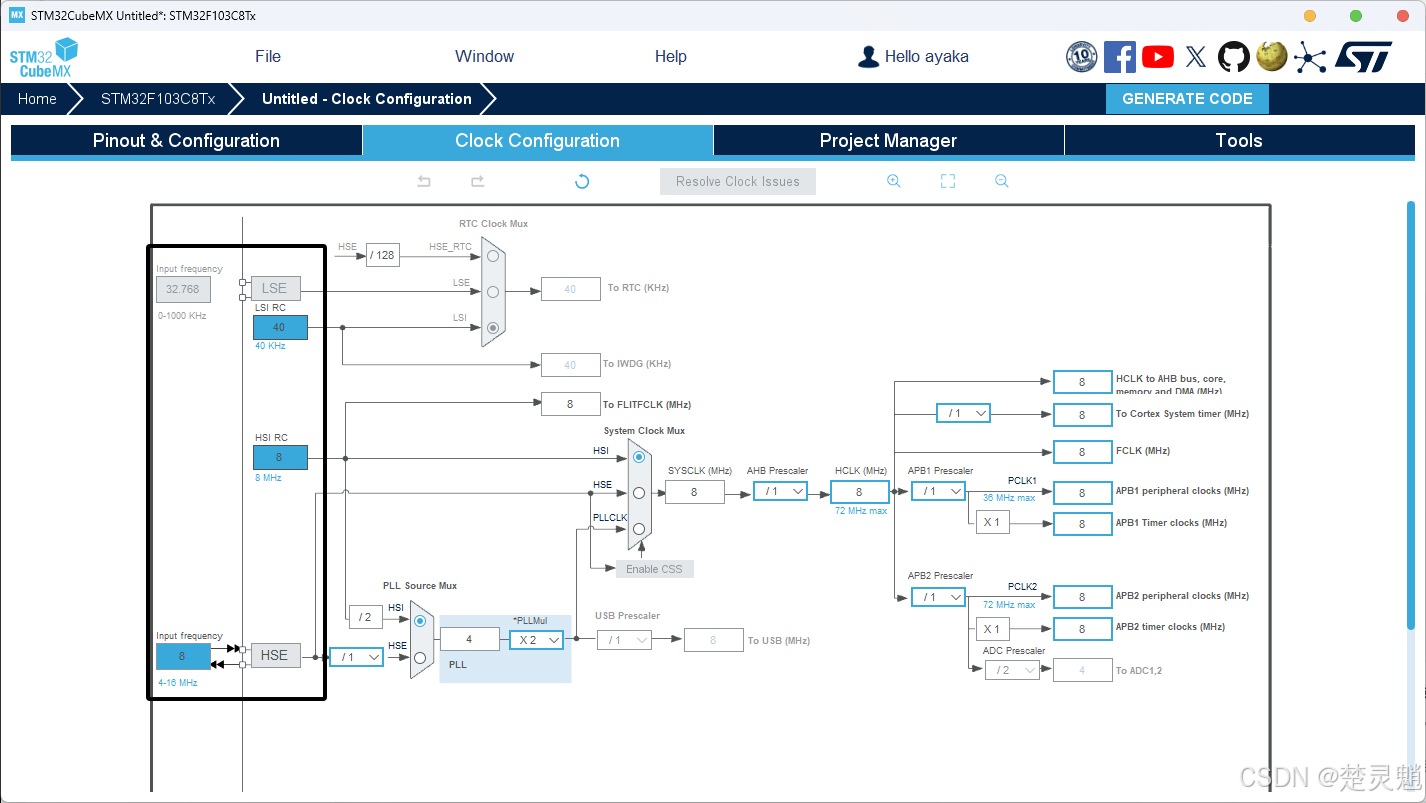Image resolution: width=1426 pixels, height=803 pixels.
Task: Click the APB1 peripheral clocks value box
Action: pyautogui.click(x=1082, y=492)
